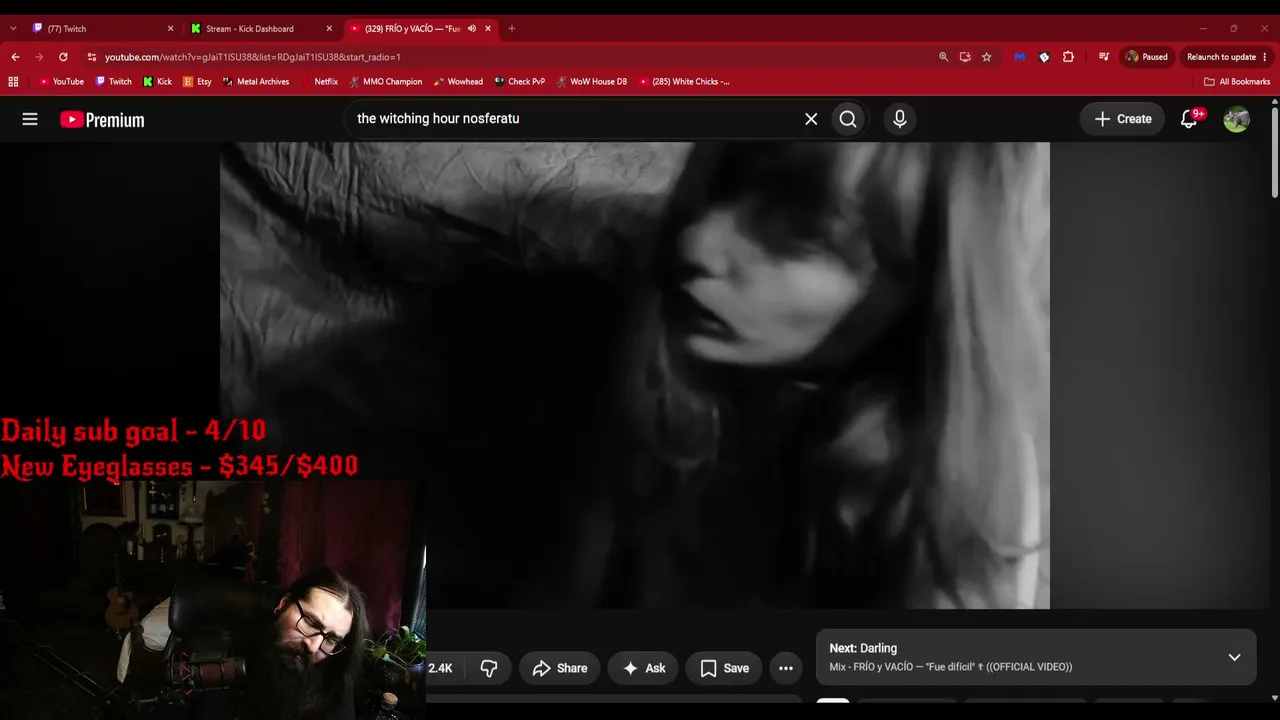Bookmark this page with the star
This screenshot has width=1280, height=720.
click(987, 57)
